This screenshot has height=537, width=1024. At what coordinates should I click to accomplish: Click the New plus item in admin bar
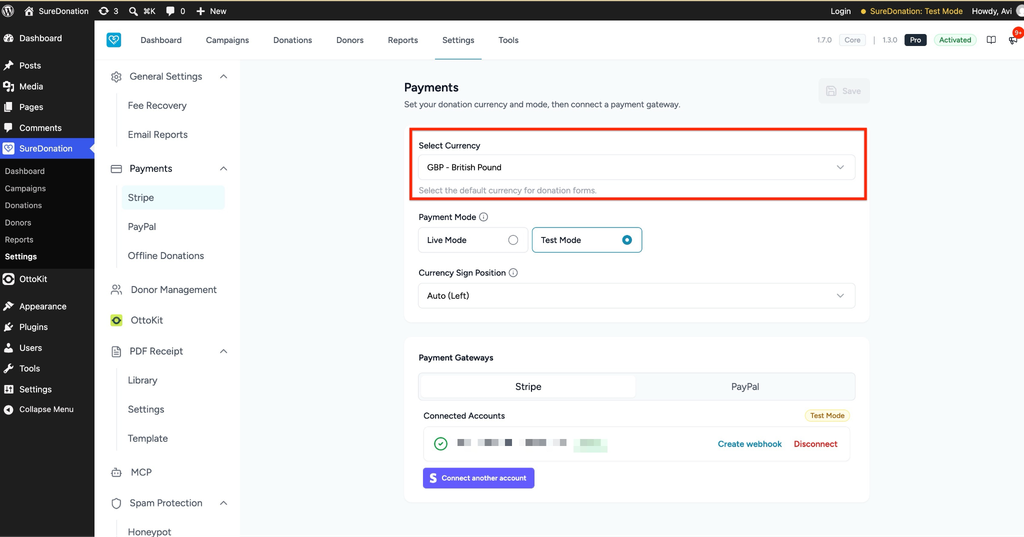point(211,11)
